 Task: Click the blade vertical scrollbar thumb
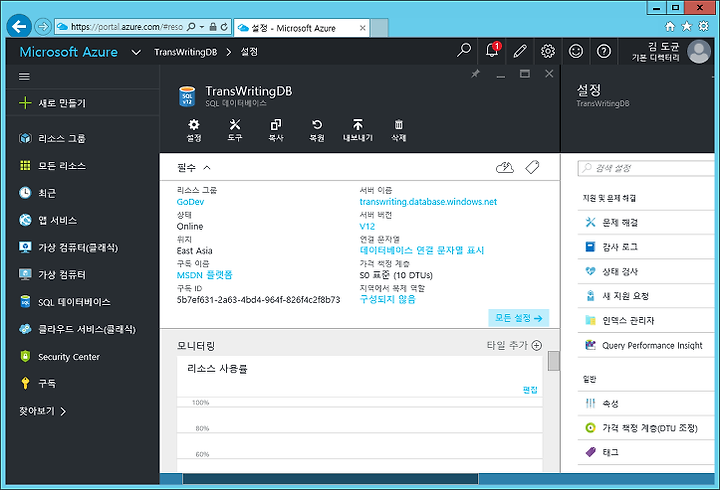point(554,360)
